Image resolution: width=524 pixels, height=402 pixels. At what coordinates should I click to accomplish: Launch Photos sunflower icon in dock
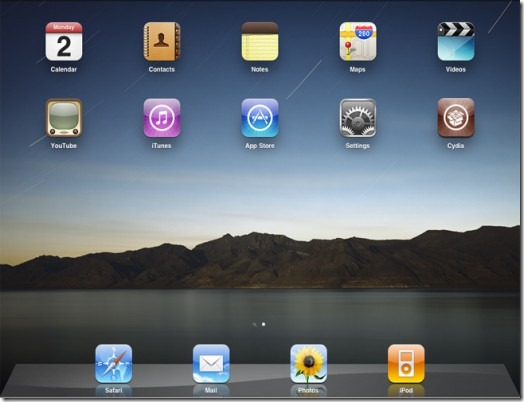point(308,364)
